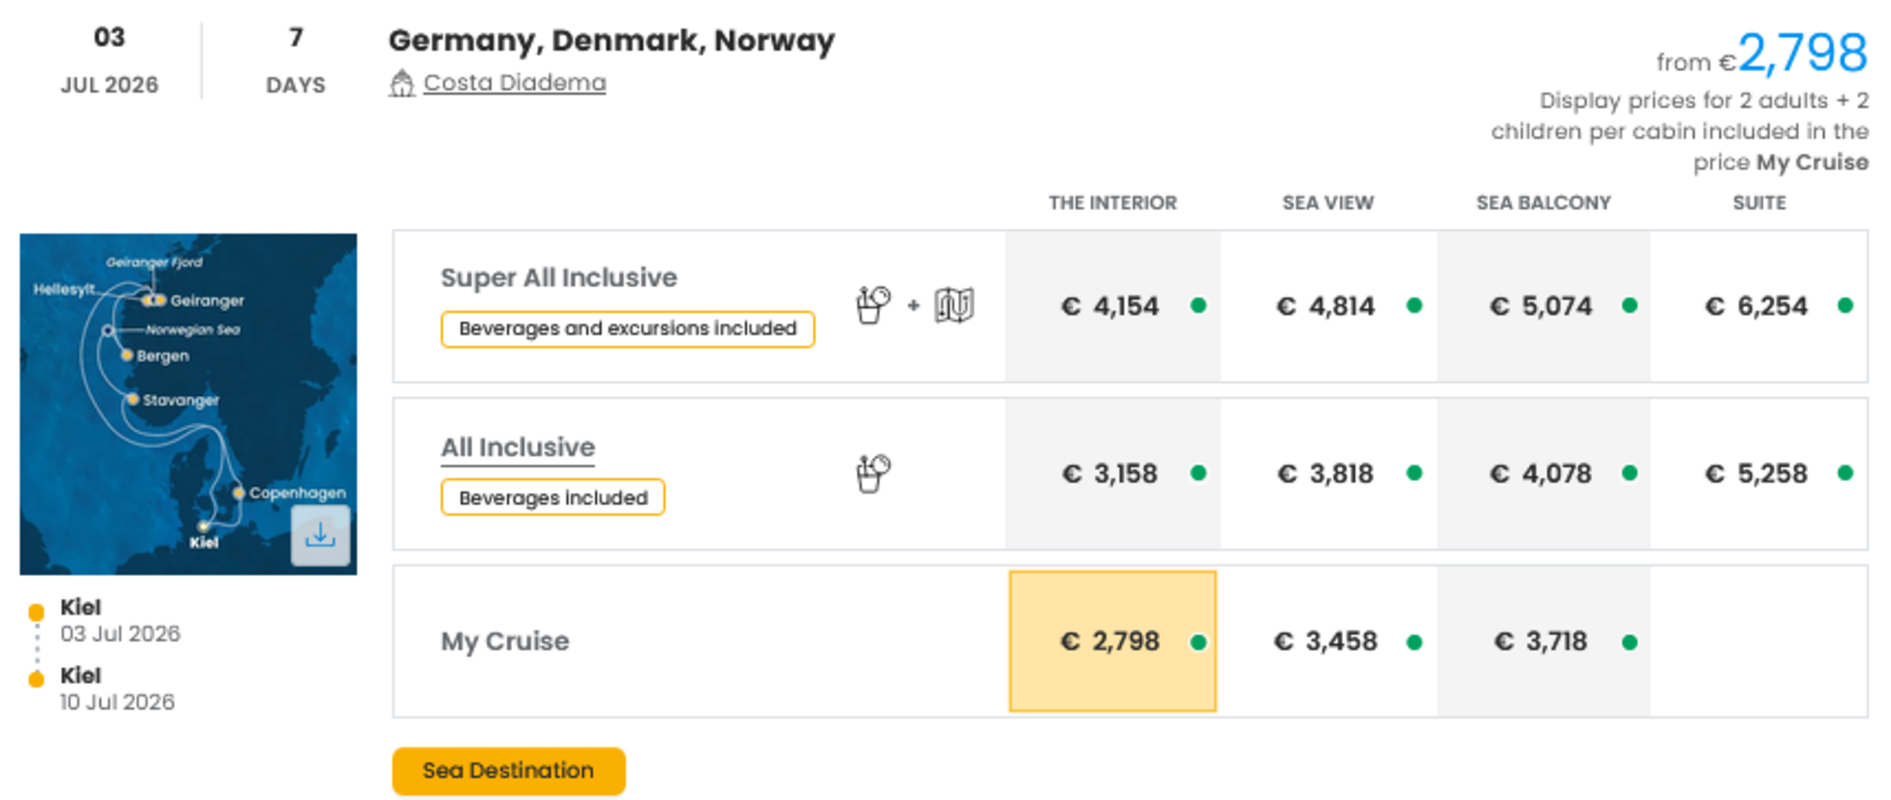Click the beverages icon in Super All Inclusive row
Screen dimensions: 1891x800
tap(873, 305)
